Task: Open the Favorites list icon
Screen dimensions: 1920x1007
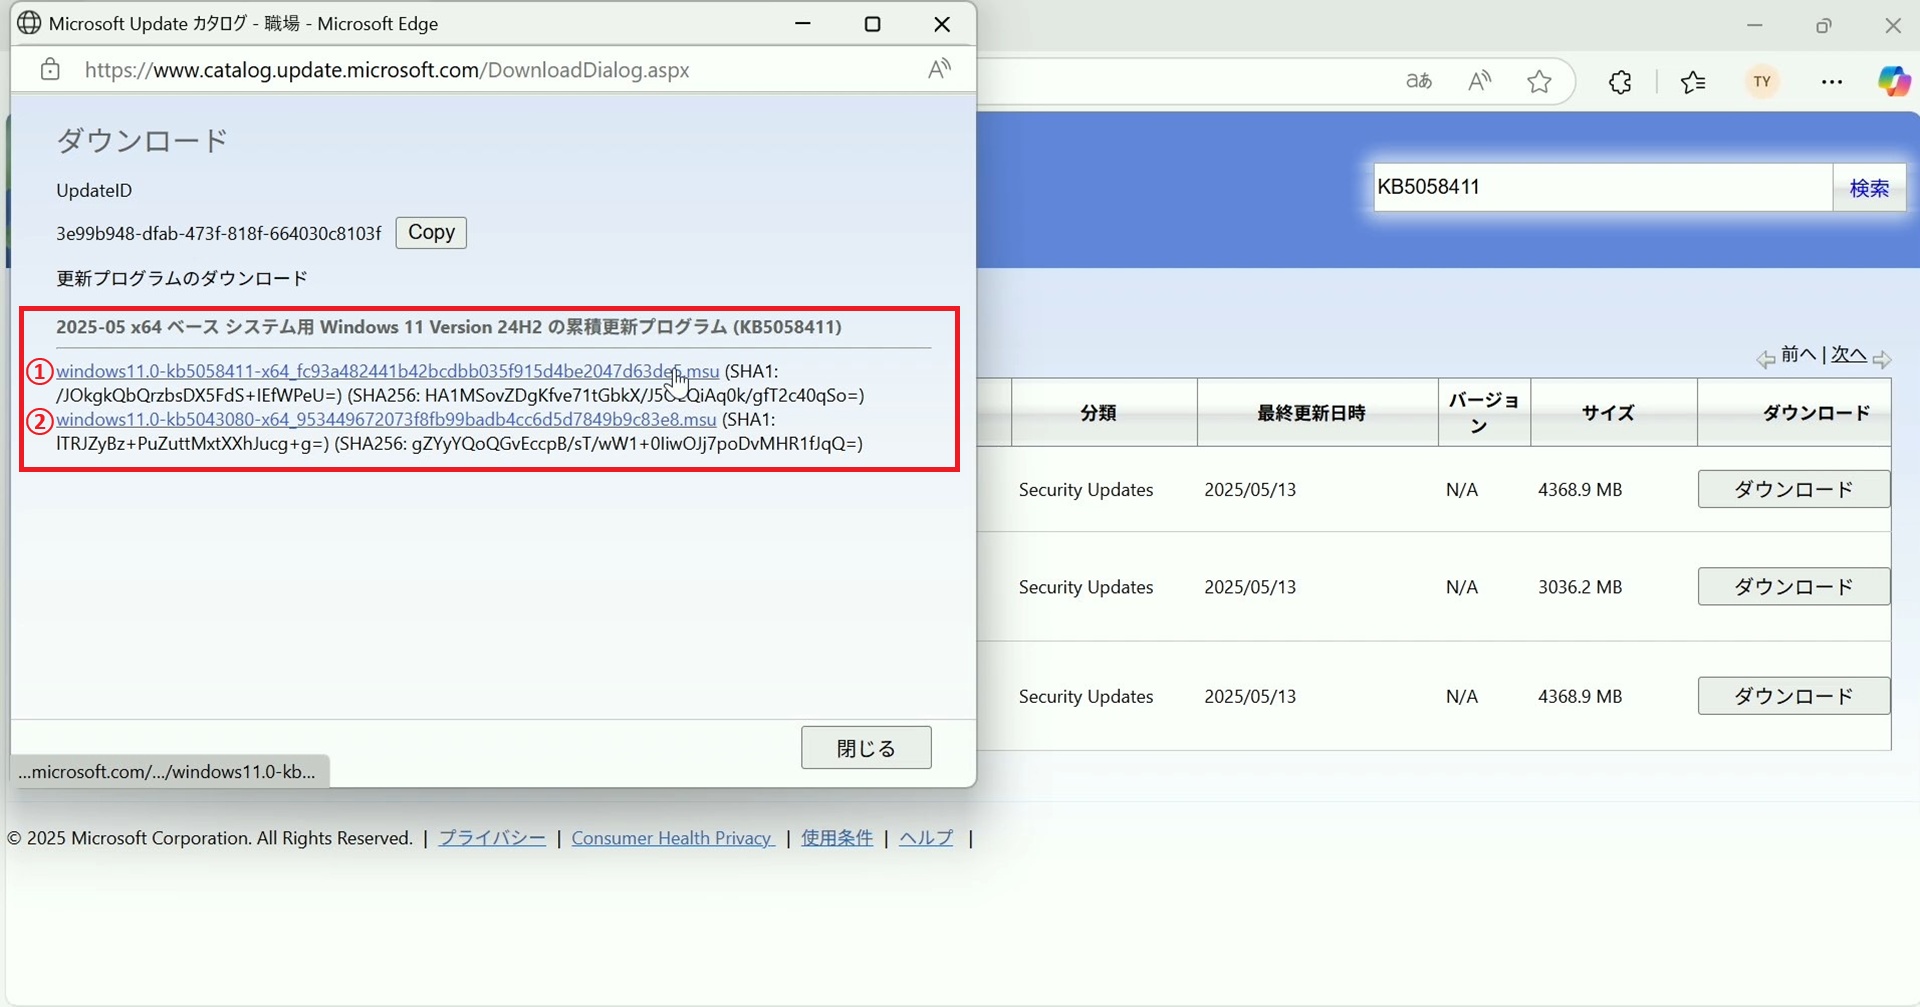Action: point(1693,82)
